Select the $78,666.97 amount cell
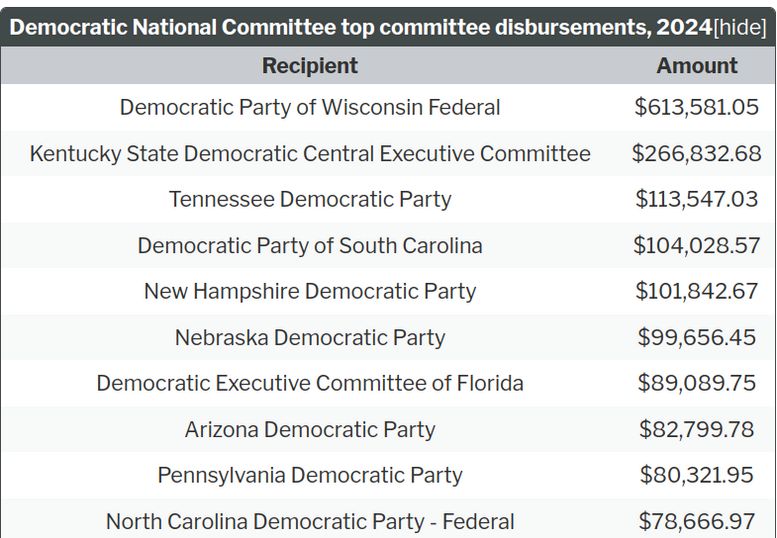This screenshot has width=777, height=538. pos(697,521)
